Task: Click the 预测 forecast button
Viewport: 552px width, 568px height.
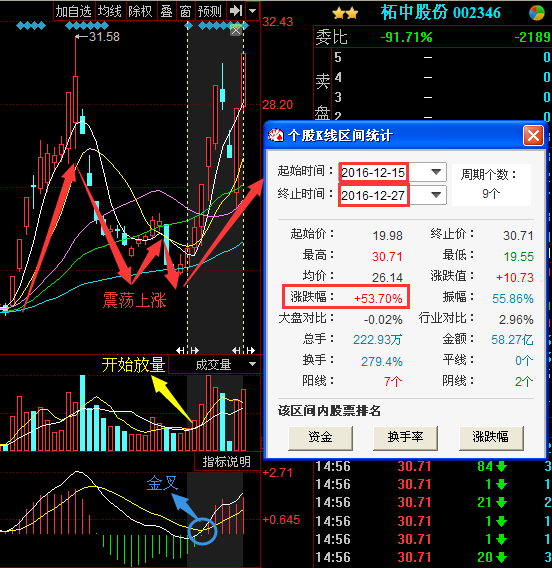Action: tap(210, 11)
